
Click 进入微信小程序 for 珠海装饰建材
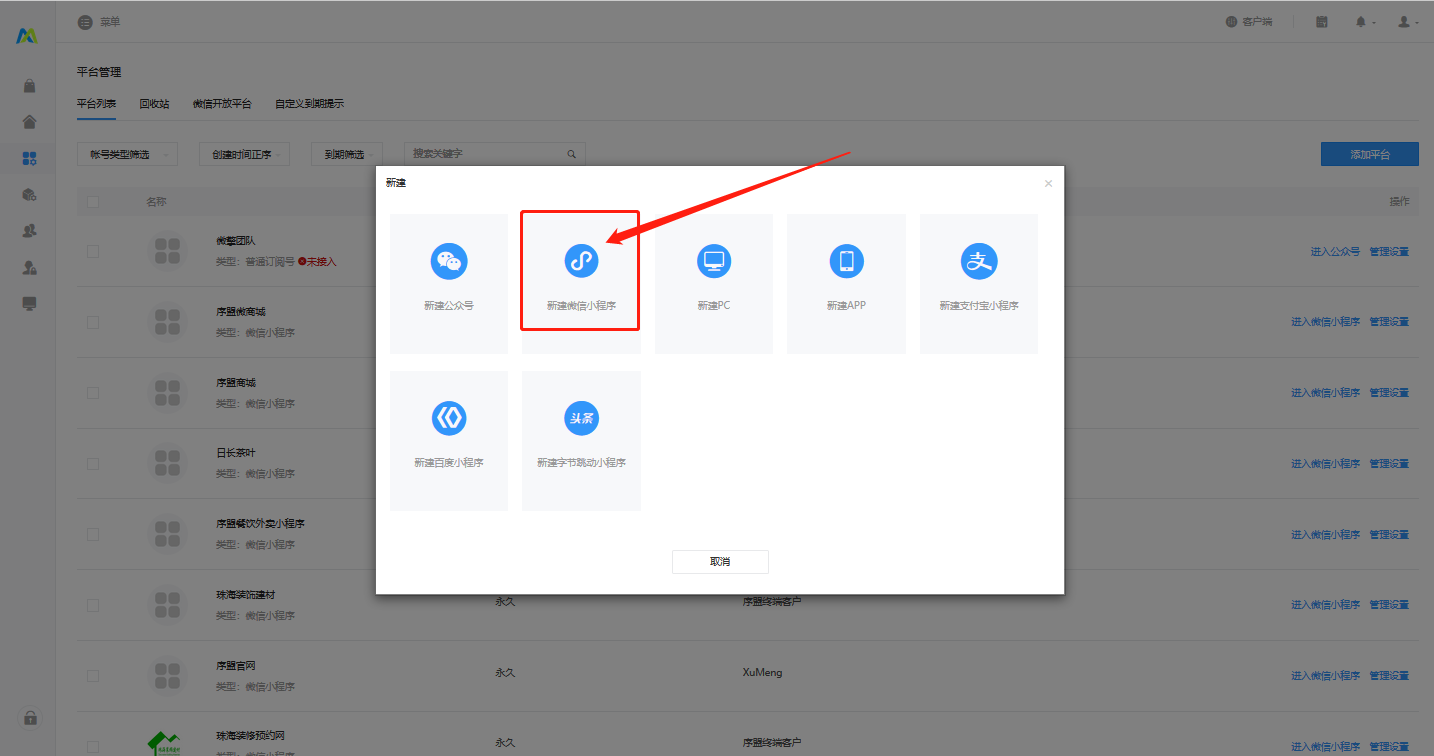pos(1325,605)
